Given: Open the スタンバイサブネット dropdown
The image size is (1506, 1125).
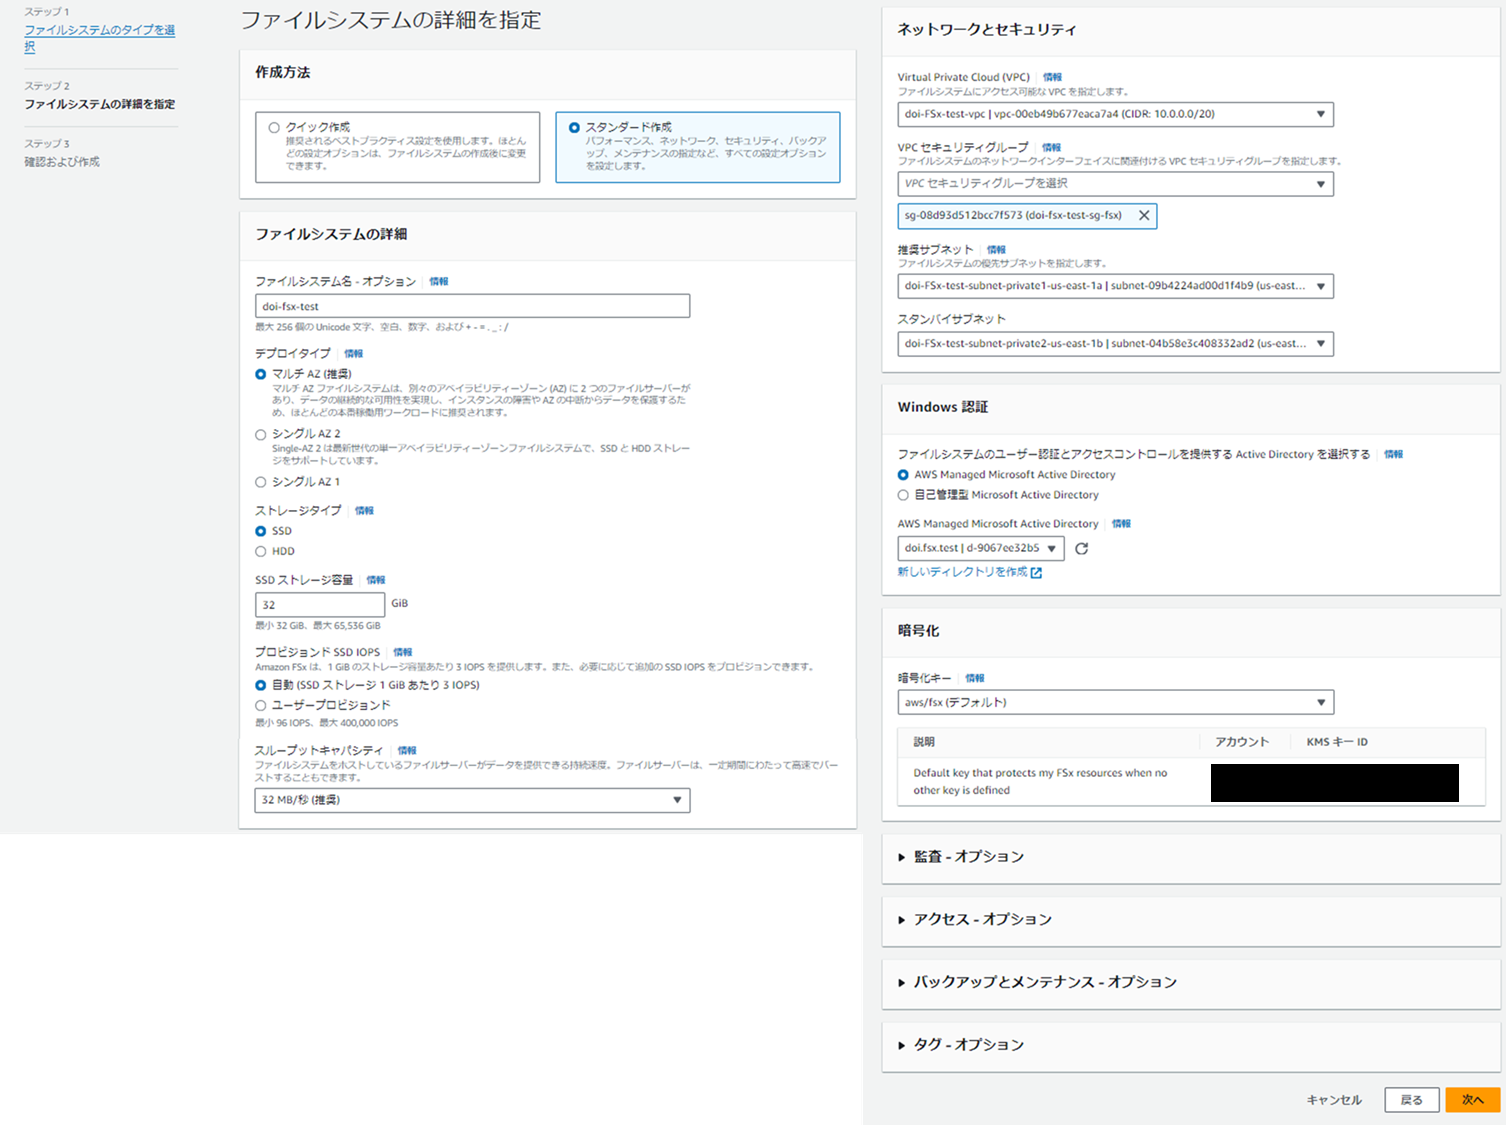Looking at the screenshot, I should (x=1115, y=344).
